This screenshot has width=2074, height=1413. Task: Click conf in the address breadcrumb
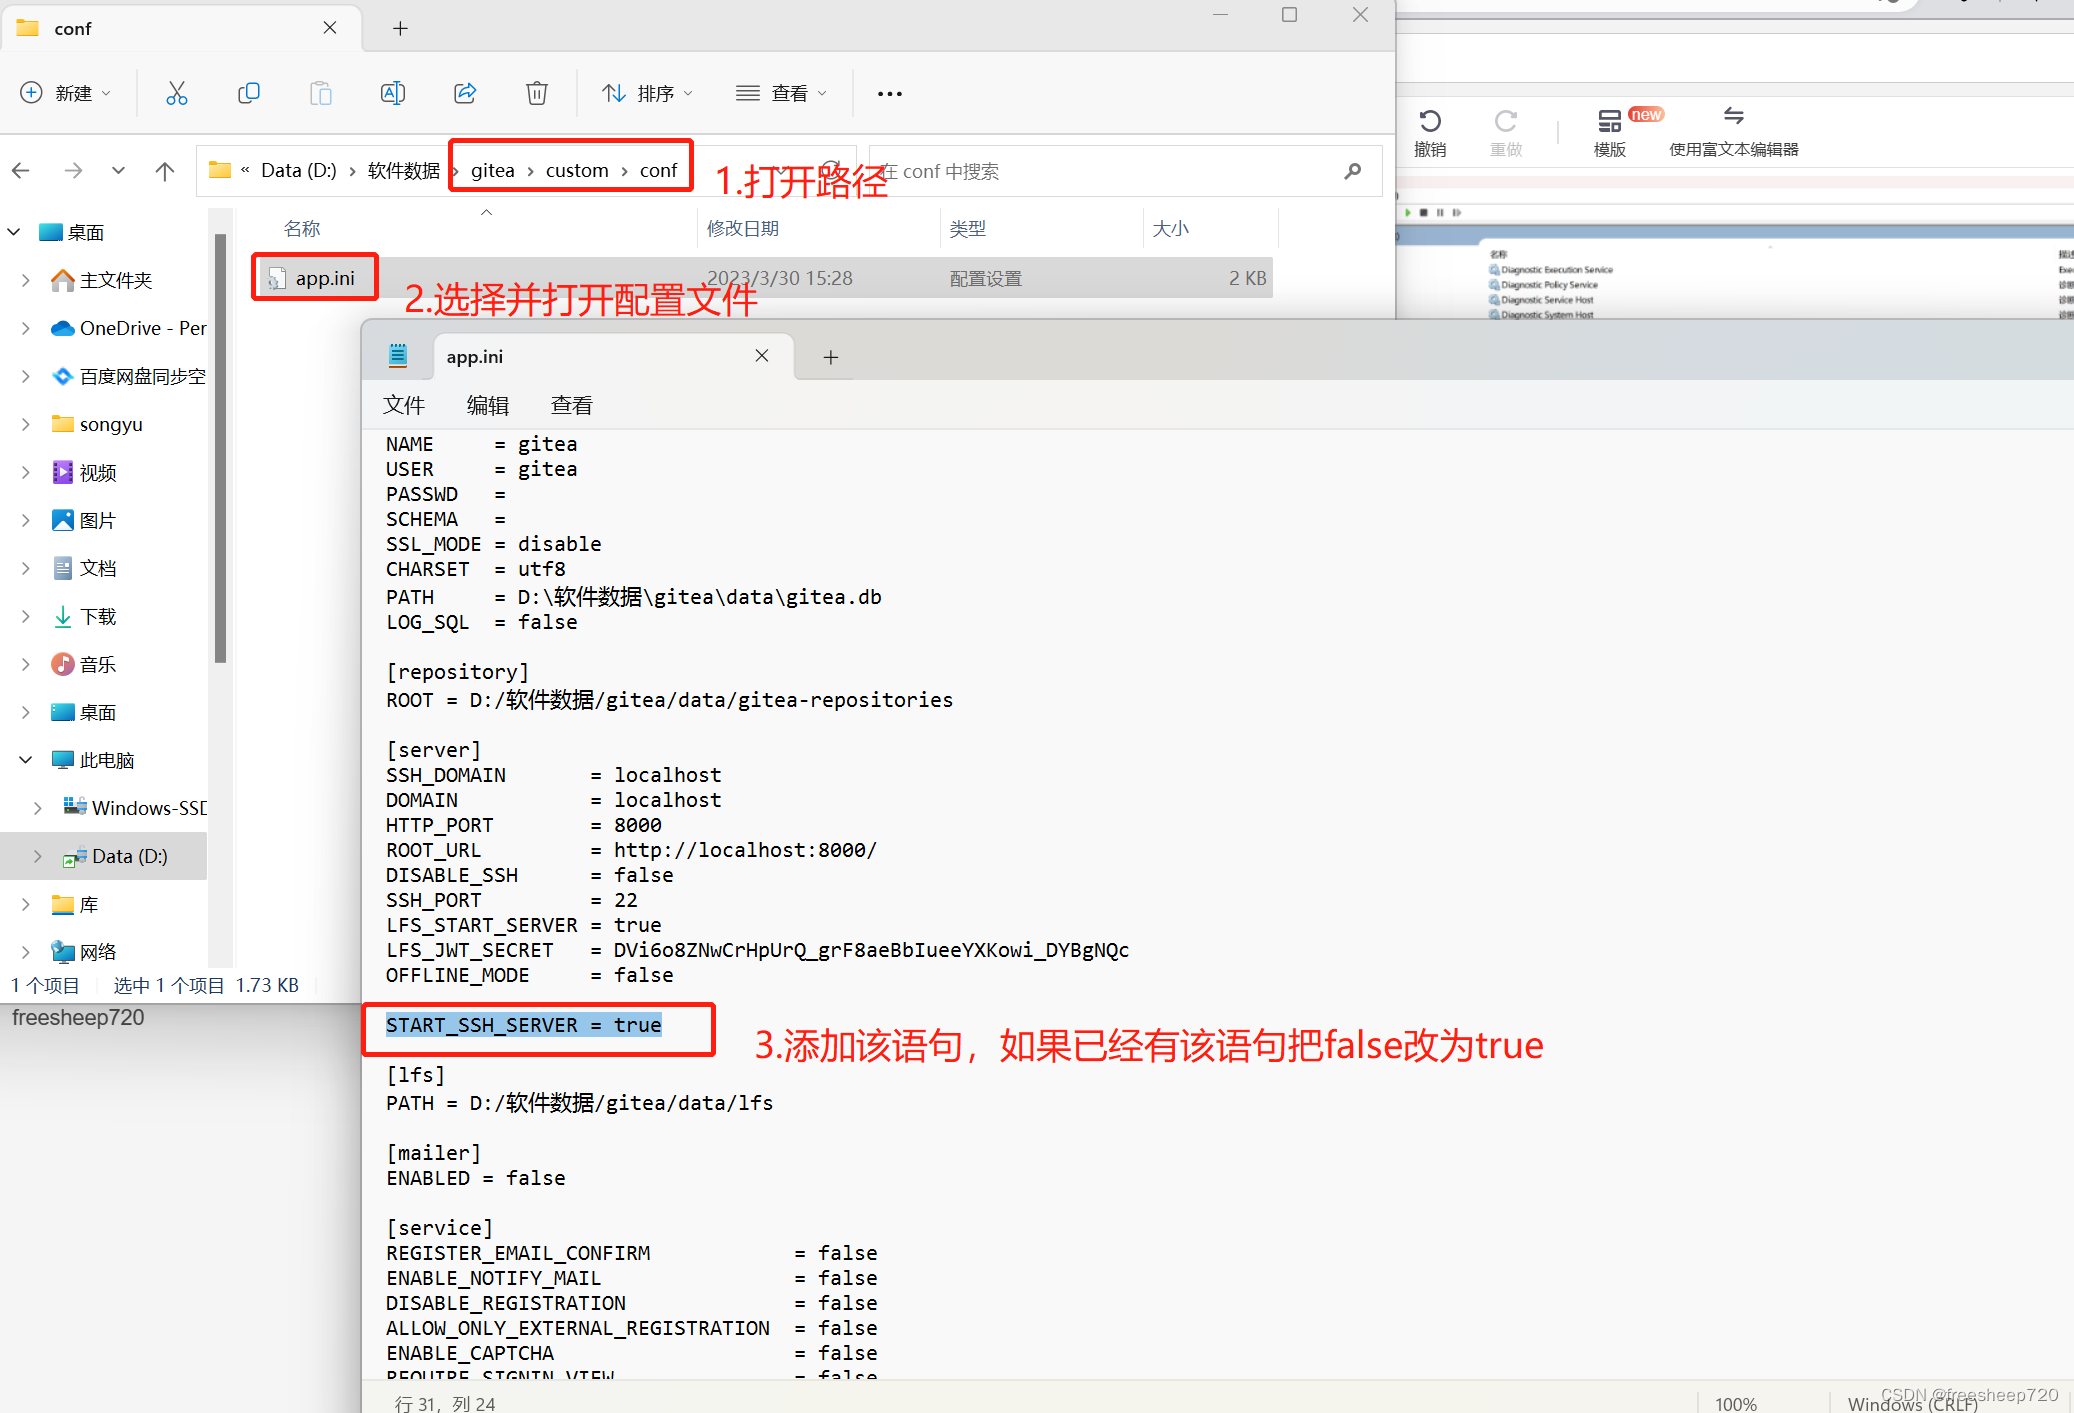point(659,171)
